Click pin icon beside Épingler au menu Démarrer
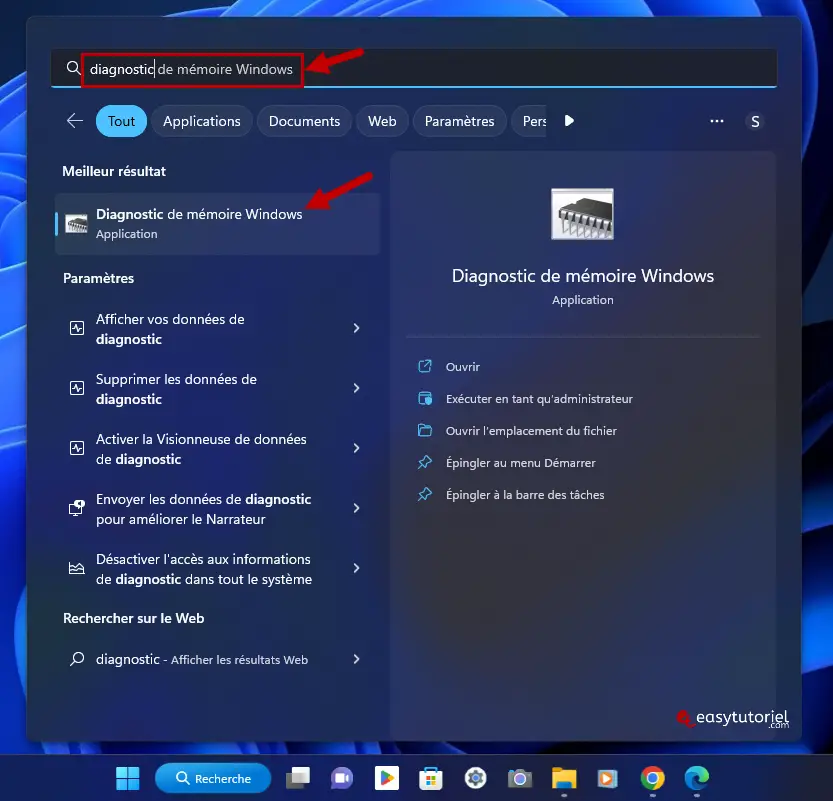This screenshot has height=801, width=833. tap(425, 462)
